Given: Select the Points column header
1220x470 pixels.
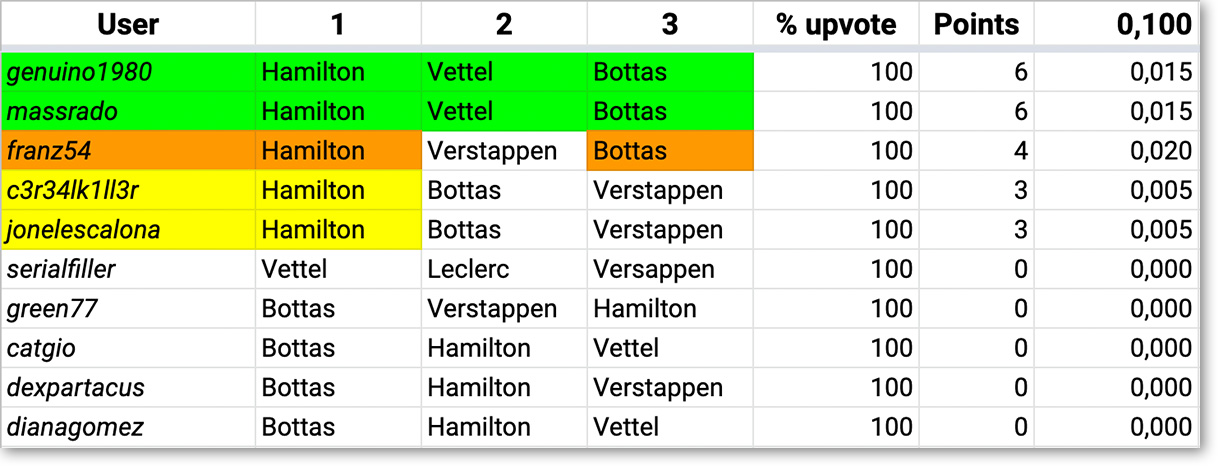Looking at the screenshot, I should click(977, 26).
